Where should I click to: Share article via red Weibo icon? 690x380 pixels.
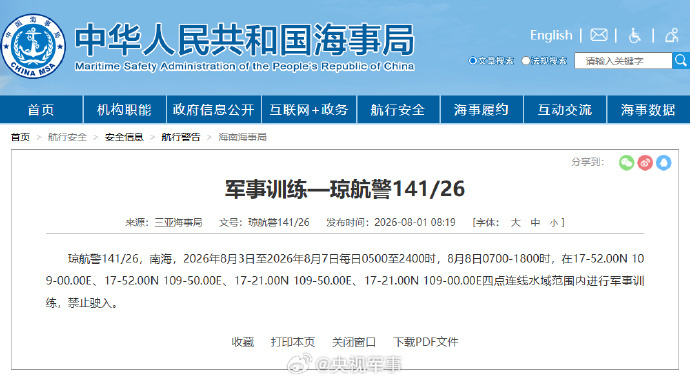point(645,163)
